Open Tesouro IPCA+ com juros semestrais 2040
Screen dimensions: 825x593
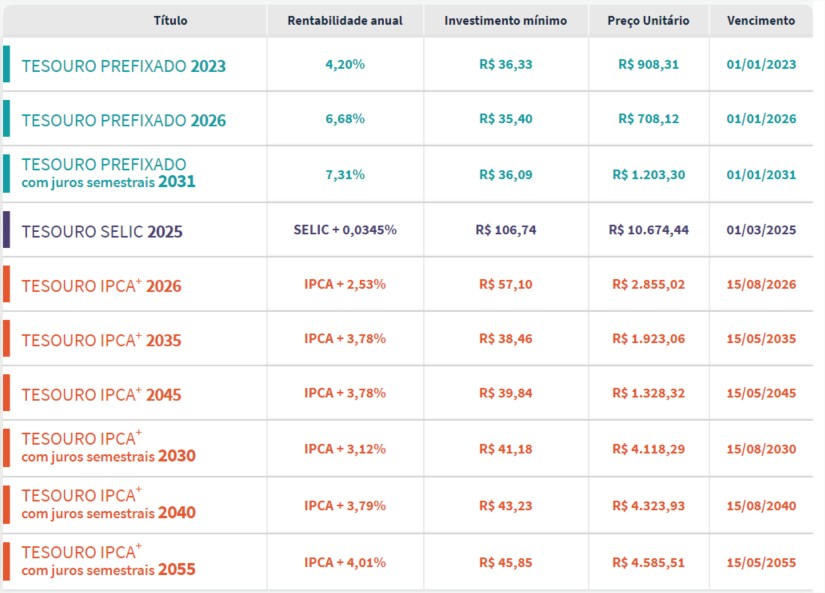(x=108, y=504)
